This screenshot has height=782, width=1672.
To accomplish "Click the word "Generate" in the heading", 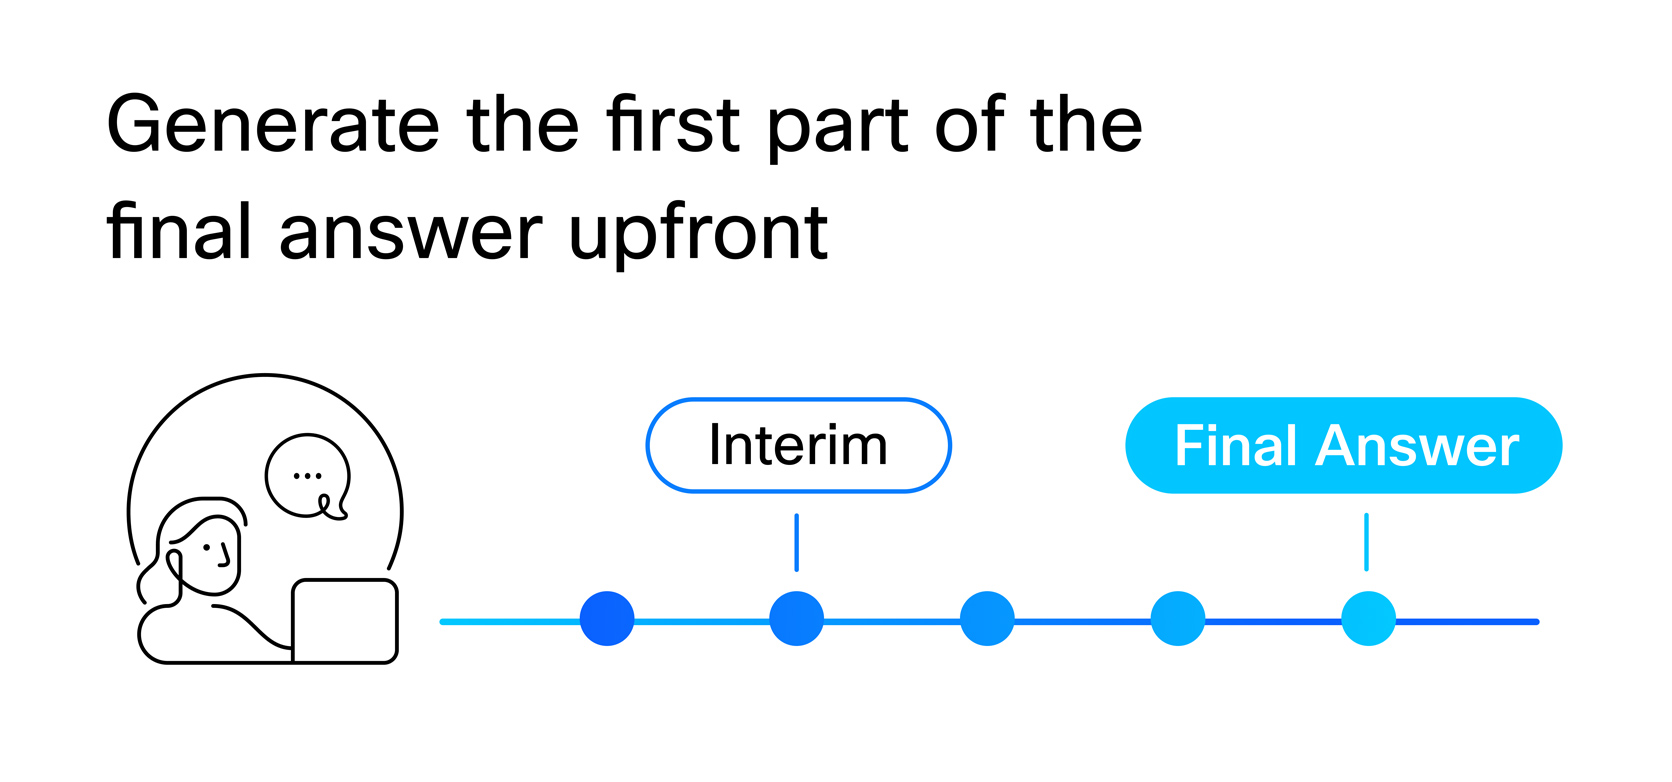I will coord(273,126).
